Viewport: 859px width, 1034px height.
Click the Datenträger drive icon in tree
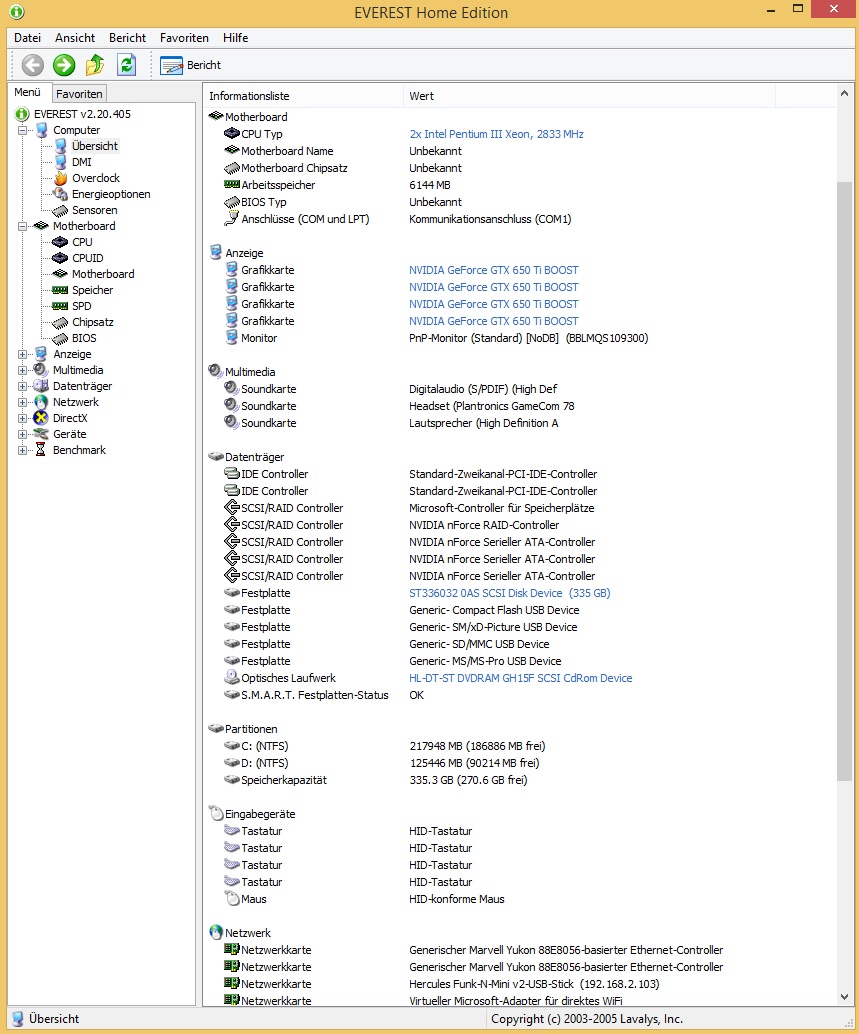41,386
